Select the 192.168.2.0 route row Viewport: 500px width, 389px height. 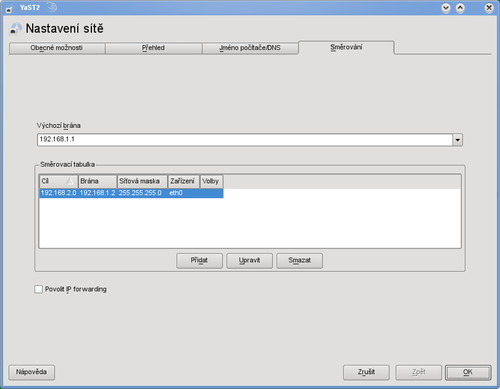pos(131,193)
